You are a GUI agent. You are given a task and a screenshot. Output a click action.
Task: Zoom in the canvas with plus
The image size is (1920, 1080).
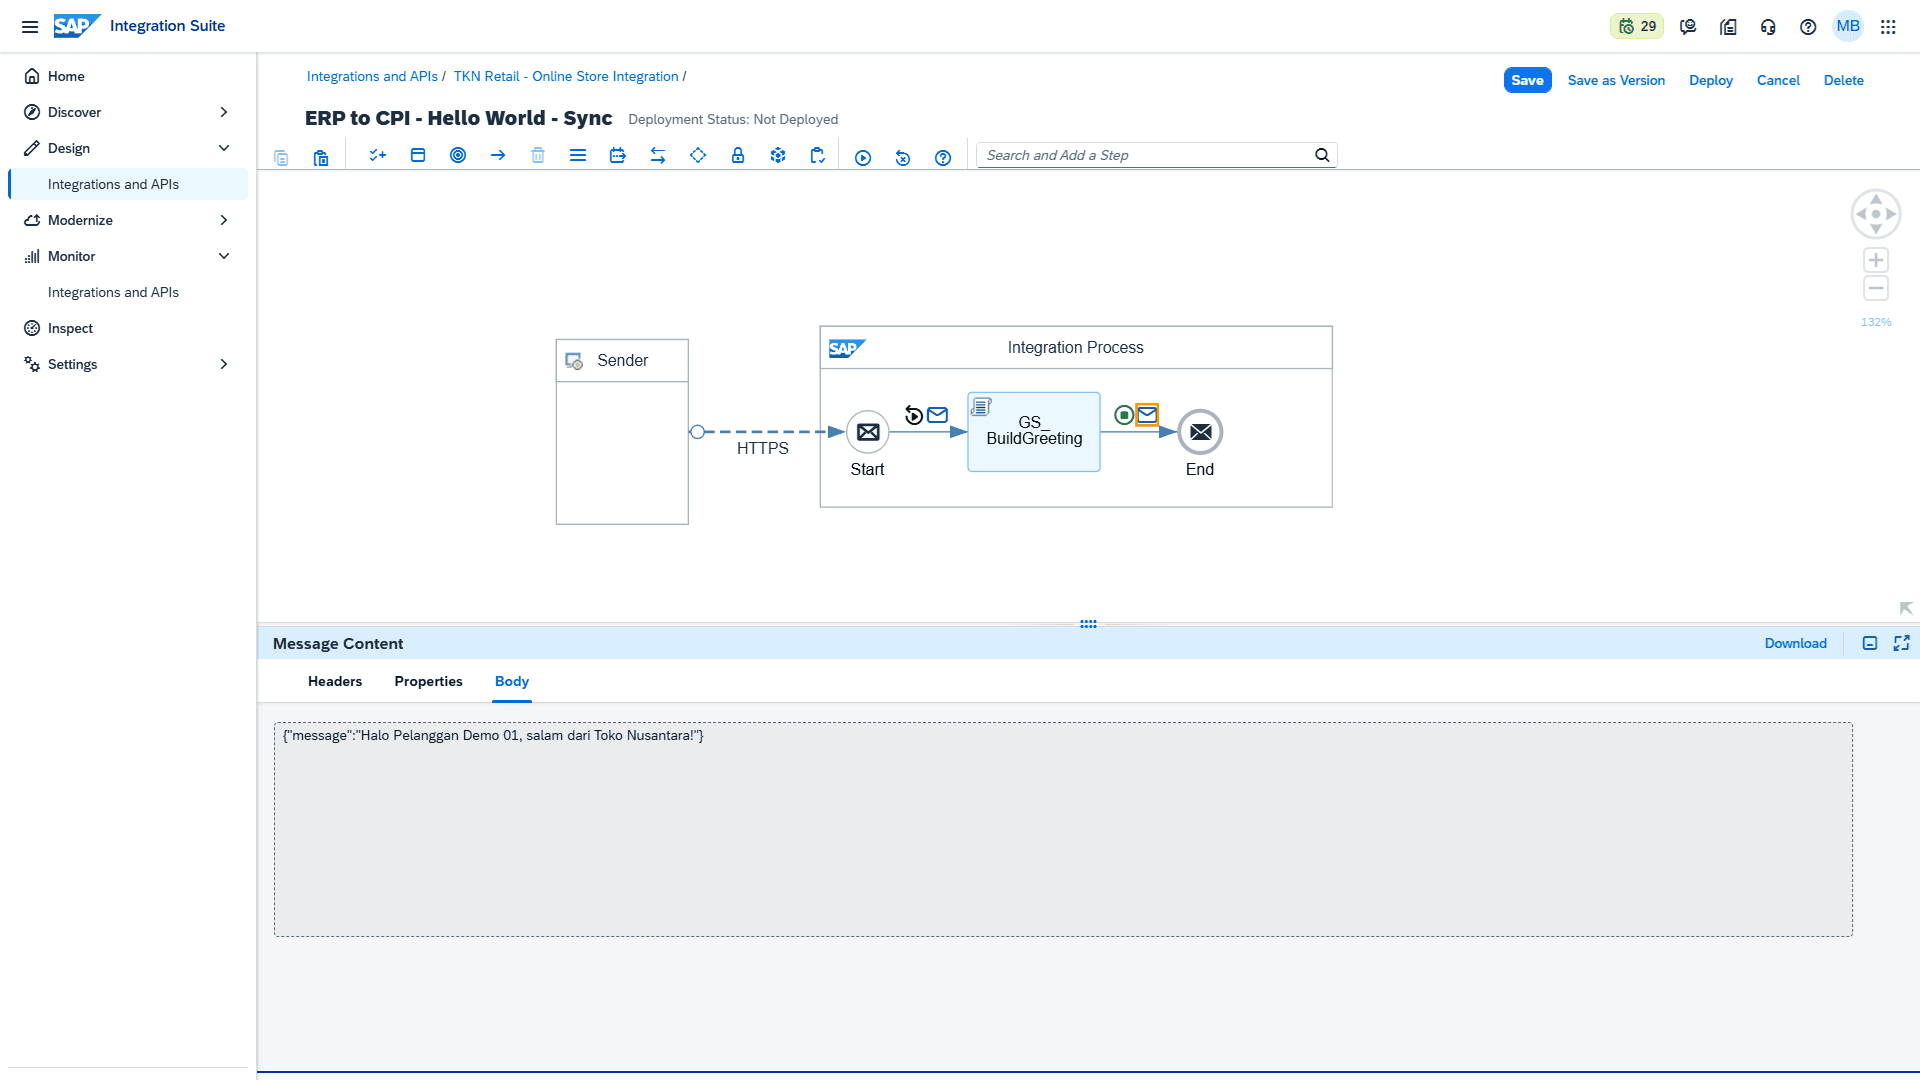(1876, 260)
